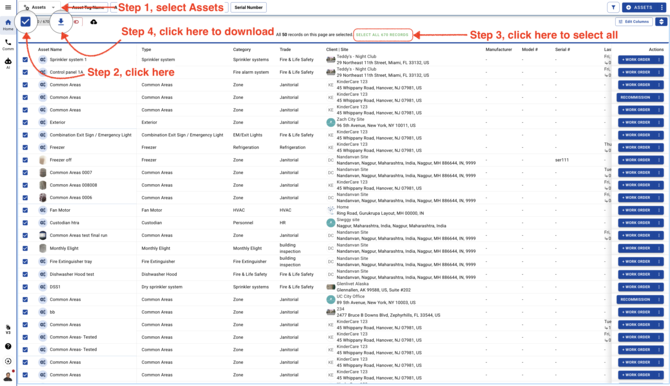Create Work Order for Monthly Elight

[x=636, y=248]
